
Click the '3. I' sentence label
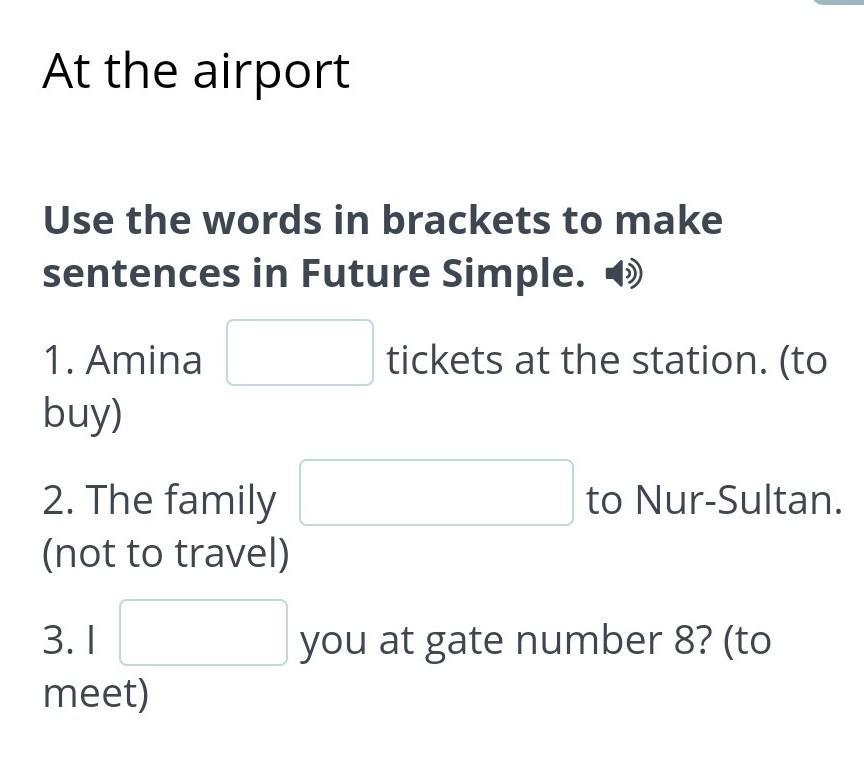69,640
